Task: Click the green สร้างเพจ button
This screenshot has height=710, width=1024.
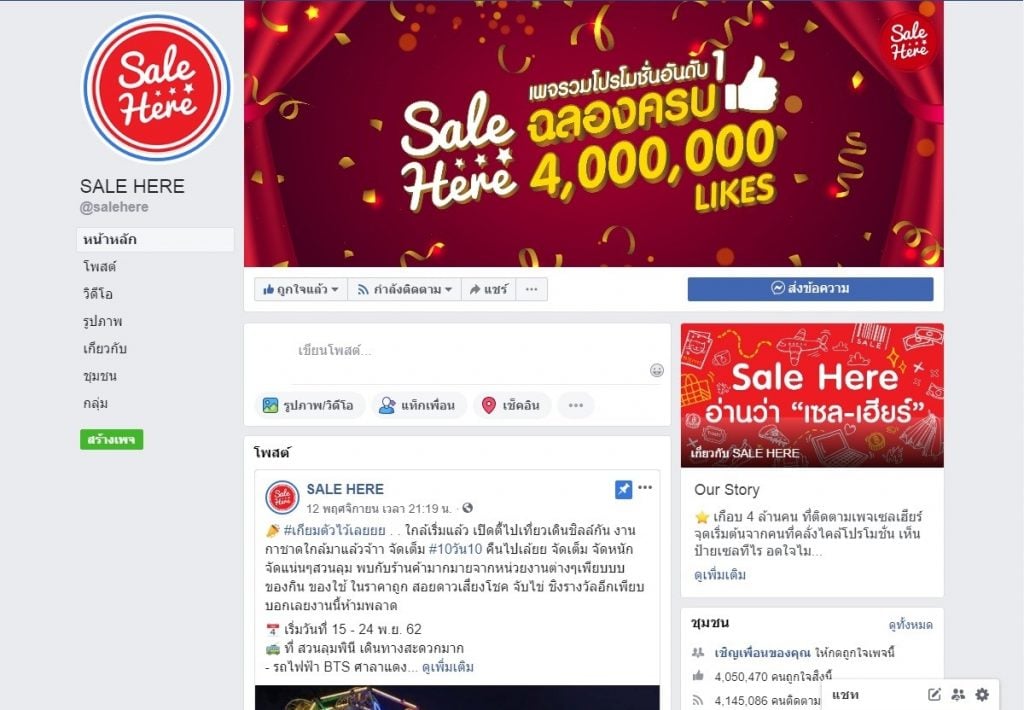Action: (x=112, y=440)
